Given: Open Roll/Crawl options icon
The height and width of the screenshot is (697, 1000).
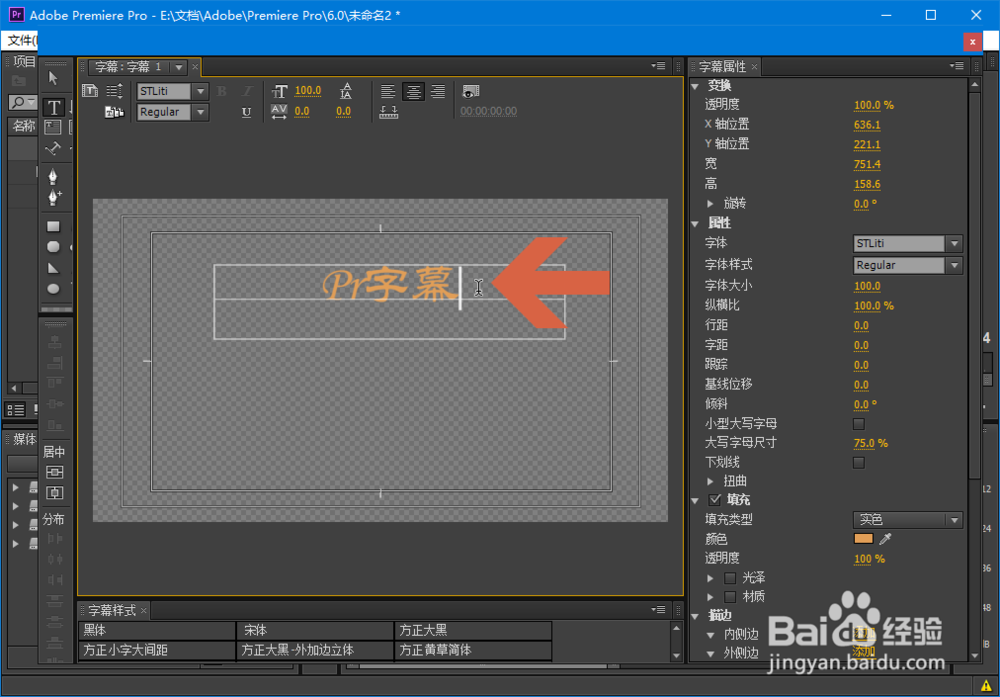Looking at the screenshot, I should click(115, 91).
